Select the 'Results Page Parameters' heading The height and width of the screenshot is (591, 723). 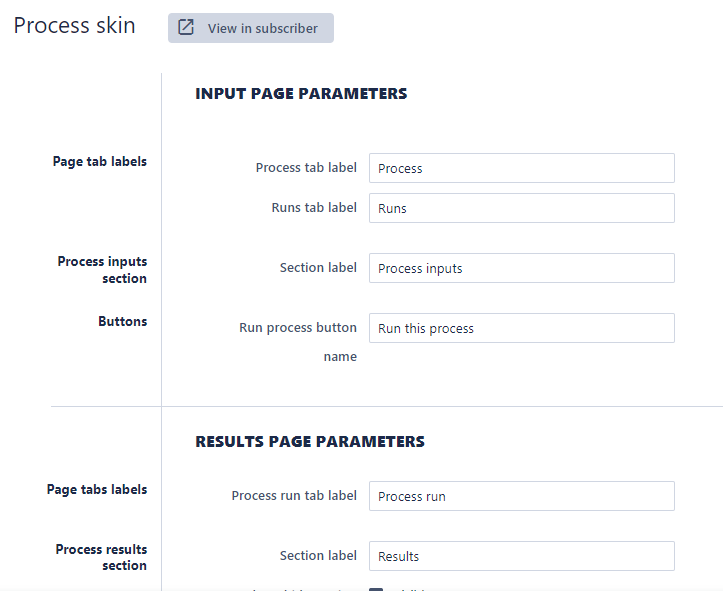click(309, 441)
